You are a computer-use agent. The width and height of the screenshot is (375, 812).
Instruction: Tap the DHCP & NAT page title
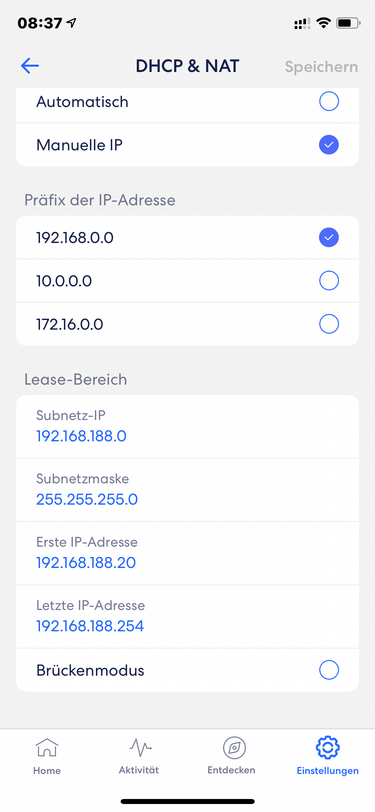(x=188, y=66)
